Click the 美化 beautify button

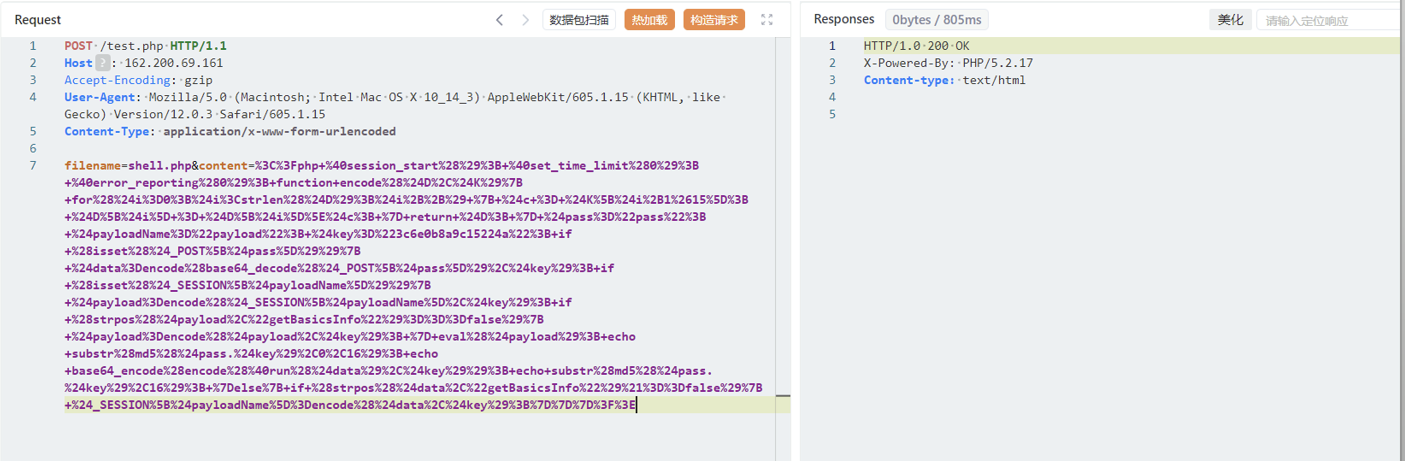[1230, 20]
